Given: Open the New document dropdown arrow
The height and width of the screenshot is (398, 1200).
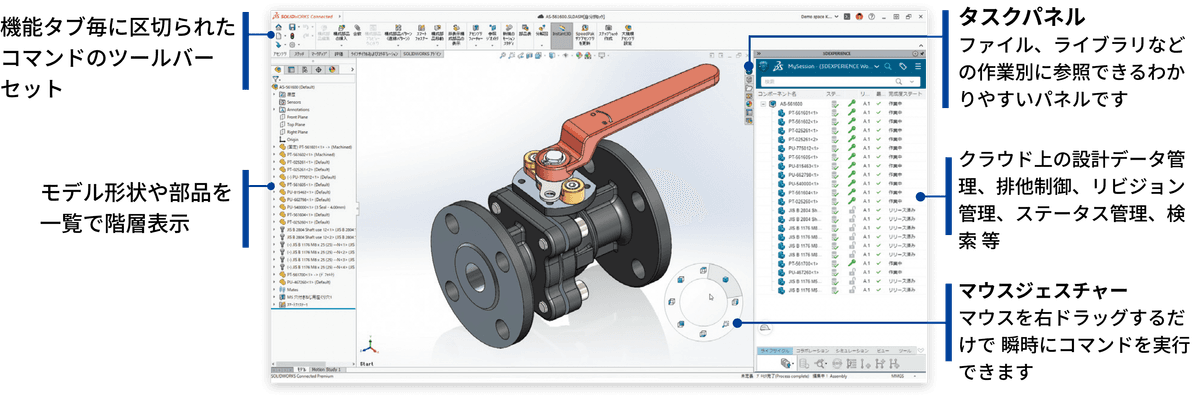Looking at the screenshot, I should tap(285, 36).
